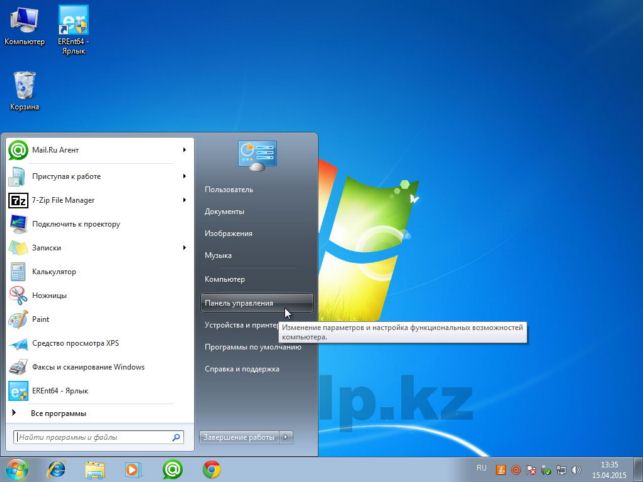Open Панель управления
The width and height of the screenshot is (643, 482).
[x=257, y=303]
